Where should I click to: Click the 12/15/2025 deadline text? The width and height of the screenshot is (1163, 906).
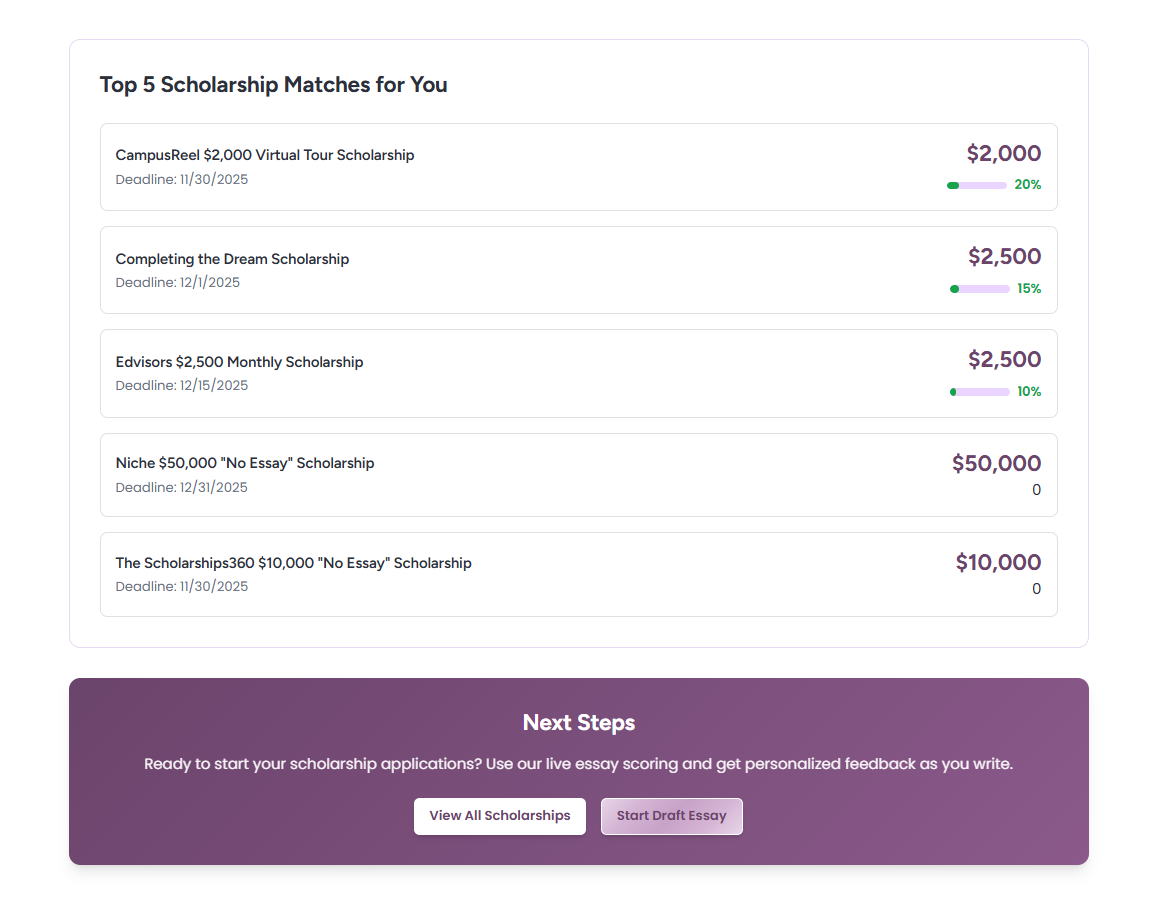point(182,386)
